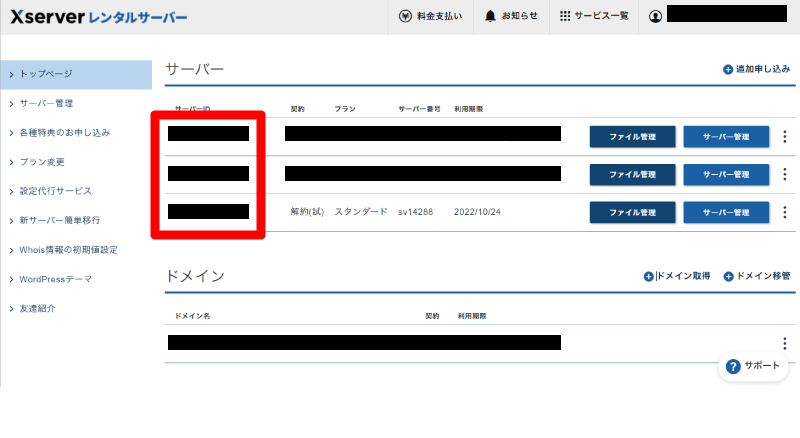
Task: Click ドメイン取得 plus link
Action: 677,276
